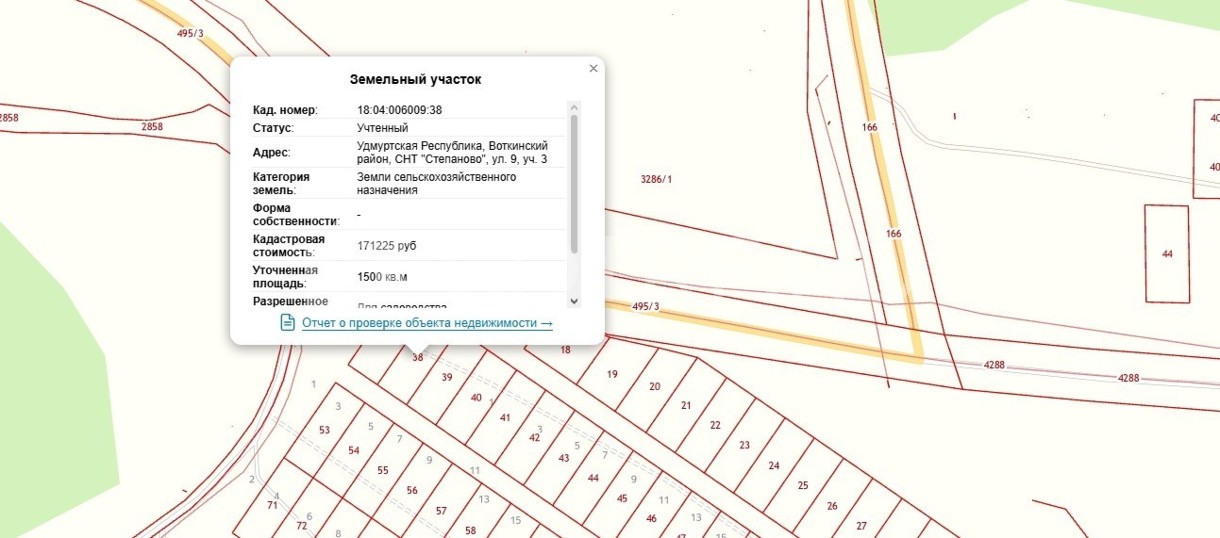The width and height of the screenshot is (1220, 538).
Task: Select parcel 72 on the map
Action: [x=302, y=525]
